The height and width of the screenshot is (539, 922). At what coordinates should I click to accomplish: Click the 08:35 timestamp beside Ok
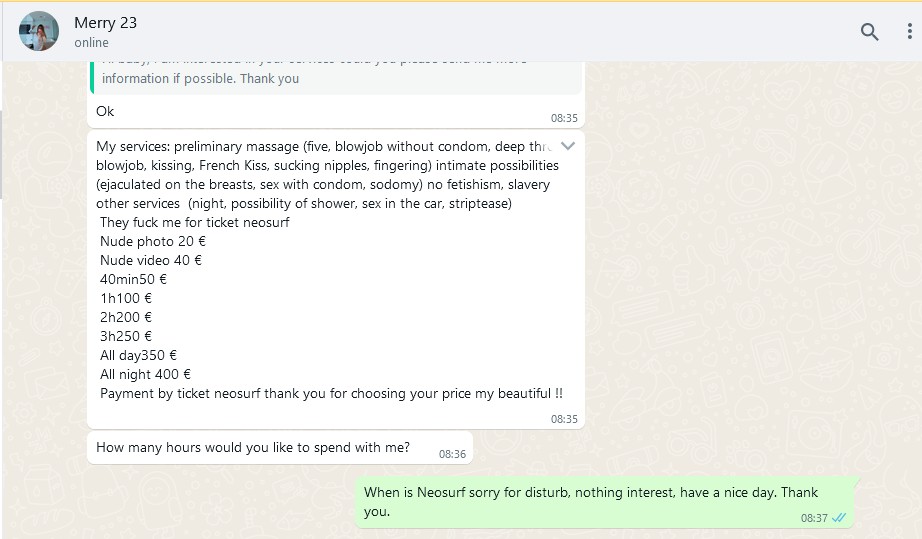564,118
